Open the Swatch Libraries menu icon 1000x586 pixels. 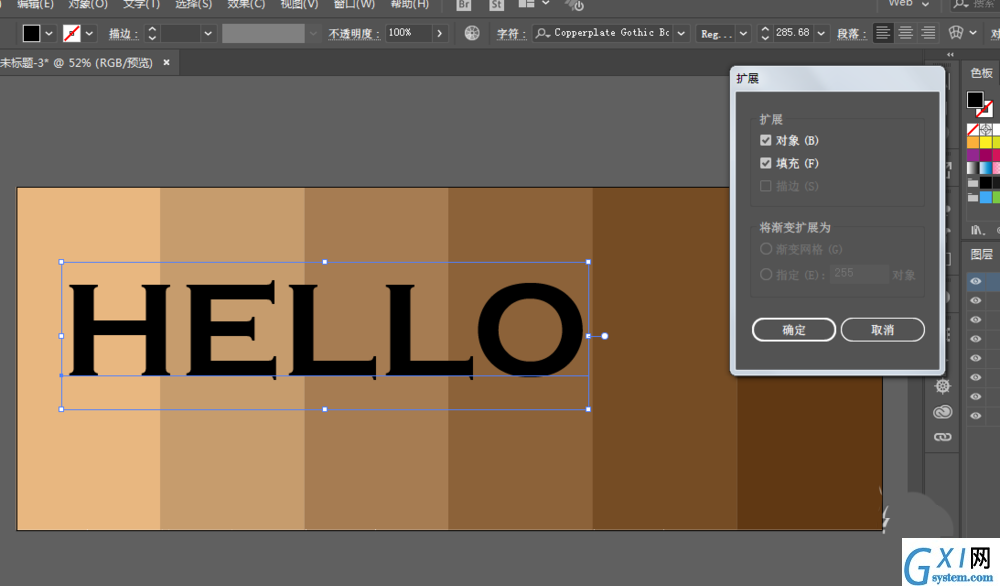click(x=976, y=230)
